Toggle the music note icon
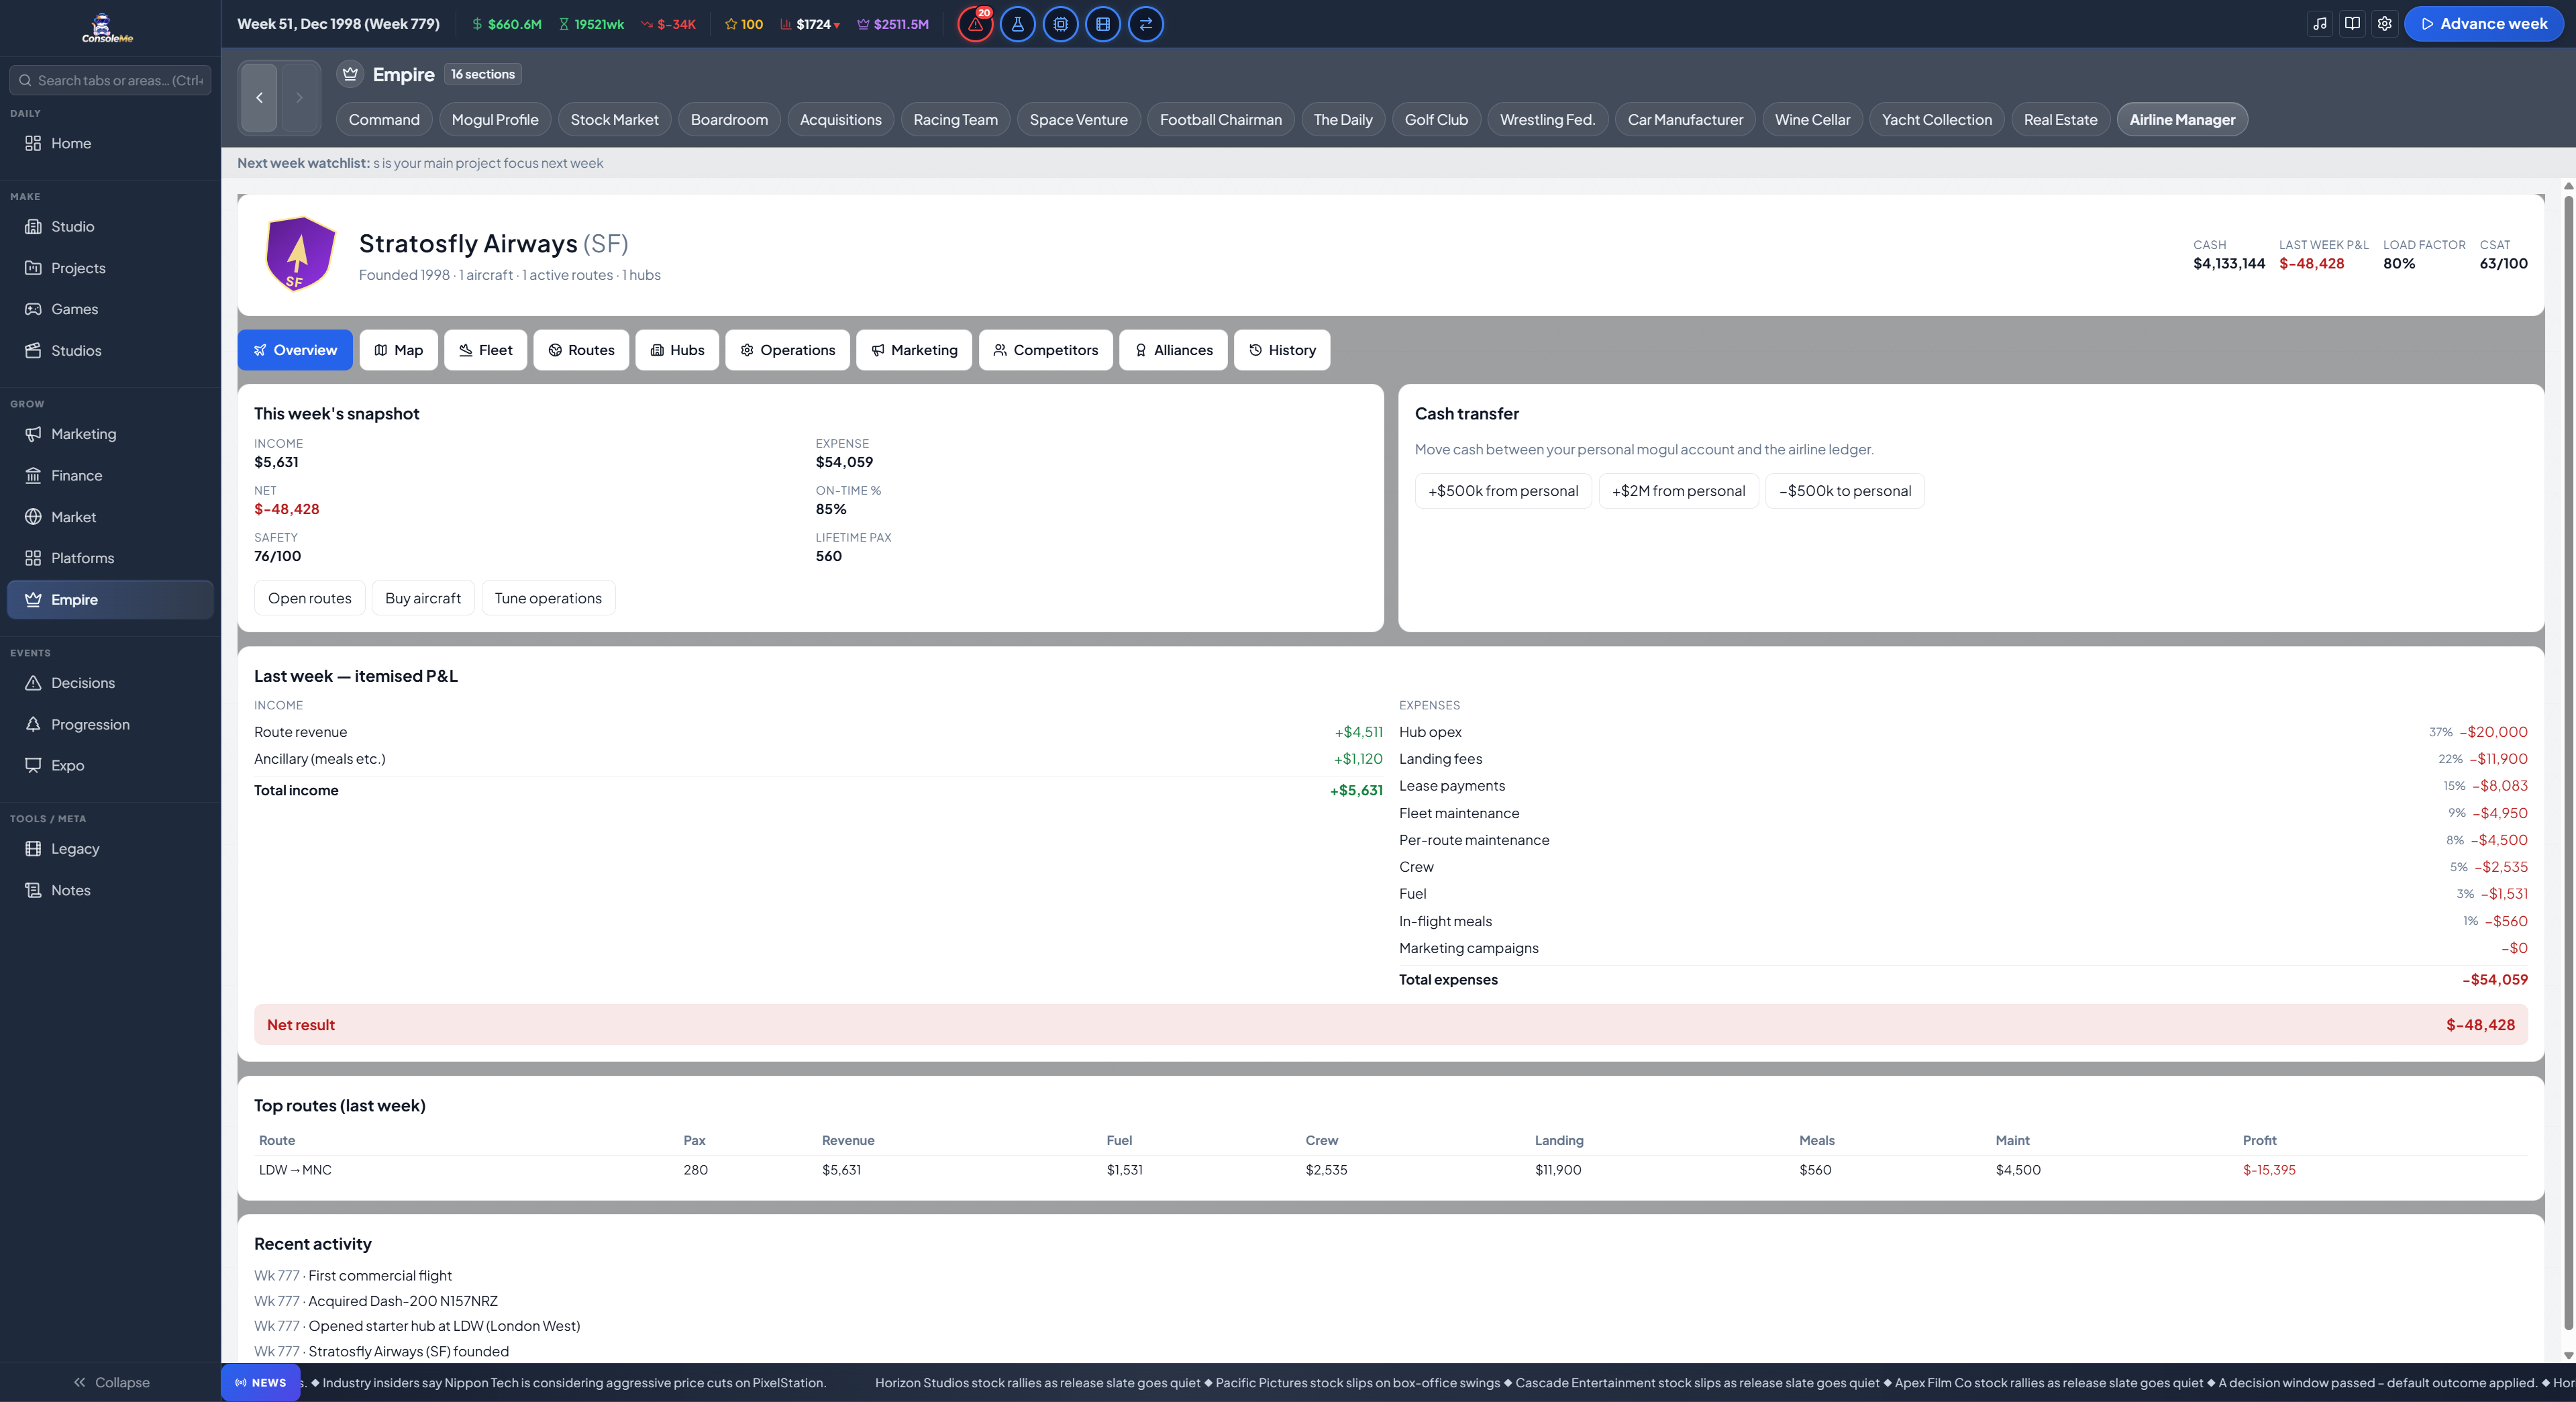The height and width of the screenshot is (1402, 2576). pyautogui.click(x=2320, y=24)
